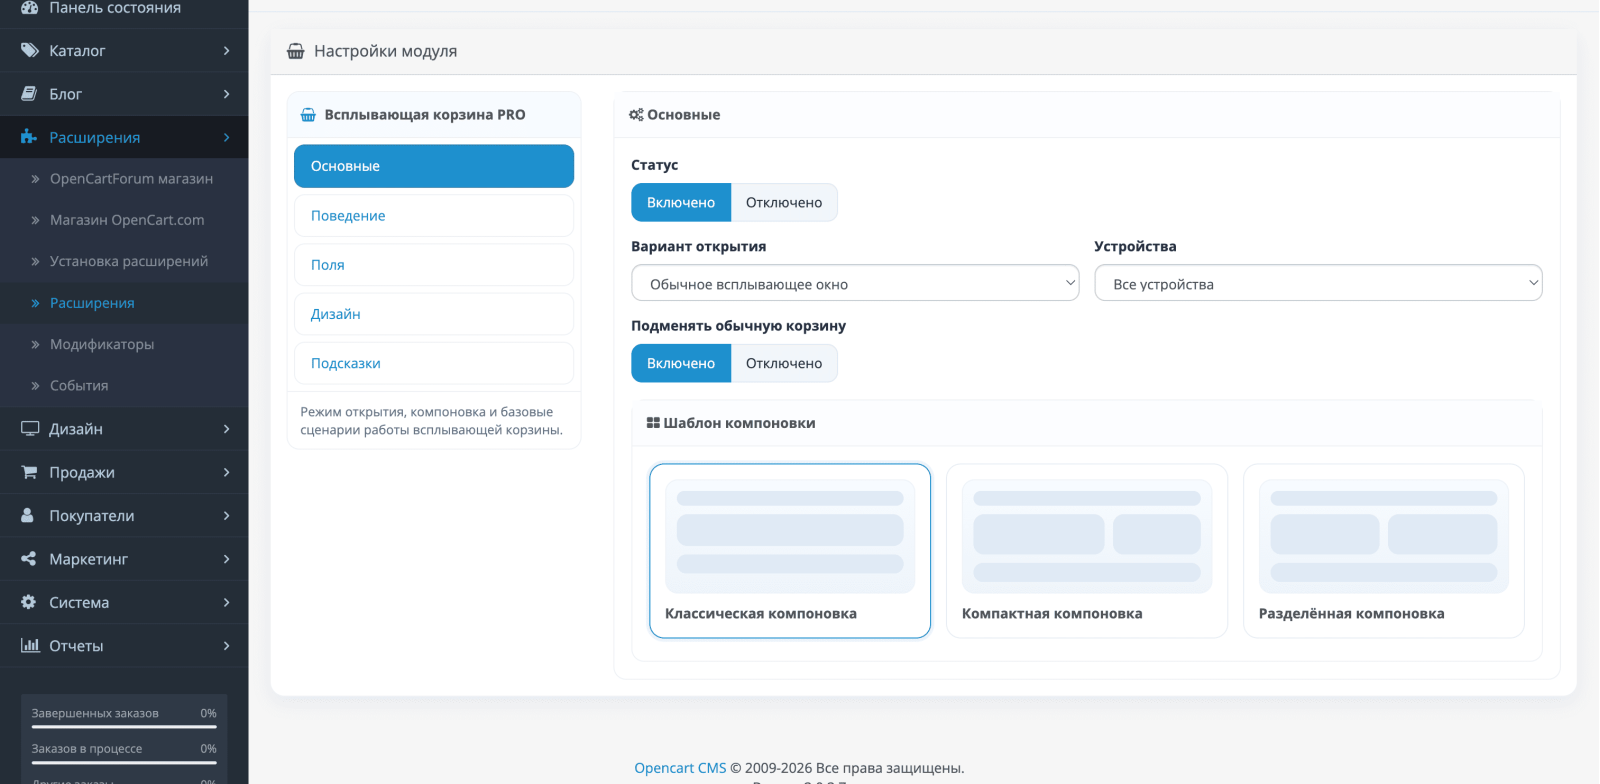Click the Маркетинг share icon
This screenshot has height=784, width=1600.
click(28, 559)
